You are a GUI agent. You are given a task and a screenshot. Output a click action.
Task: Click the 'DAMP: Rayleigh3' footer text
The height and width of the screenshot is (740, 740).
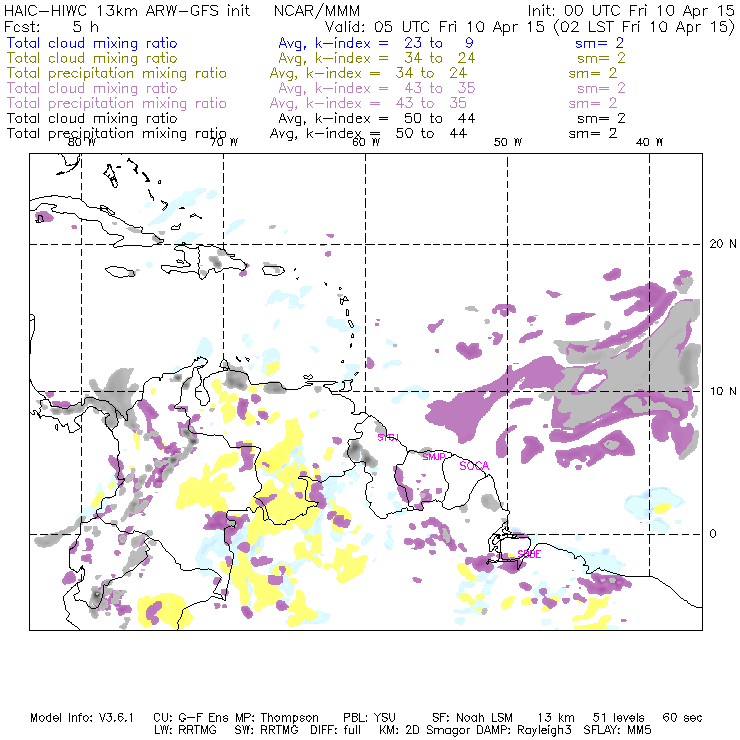[x=522, y=730]
